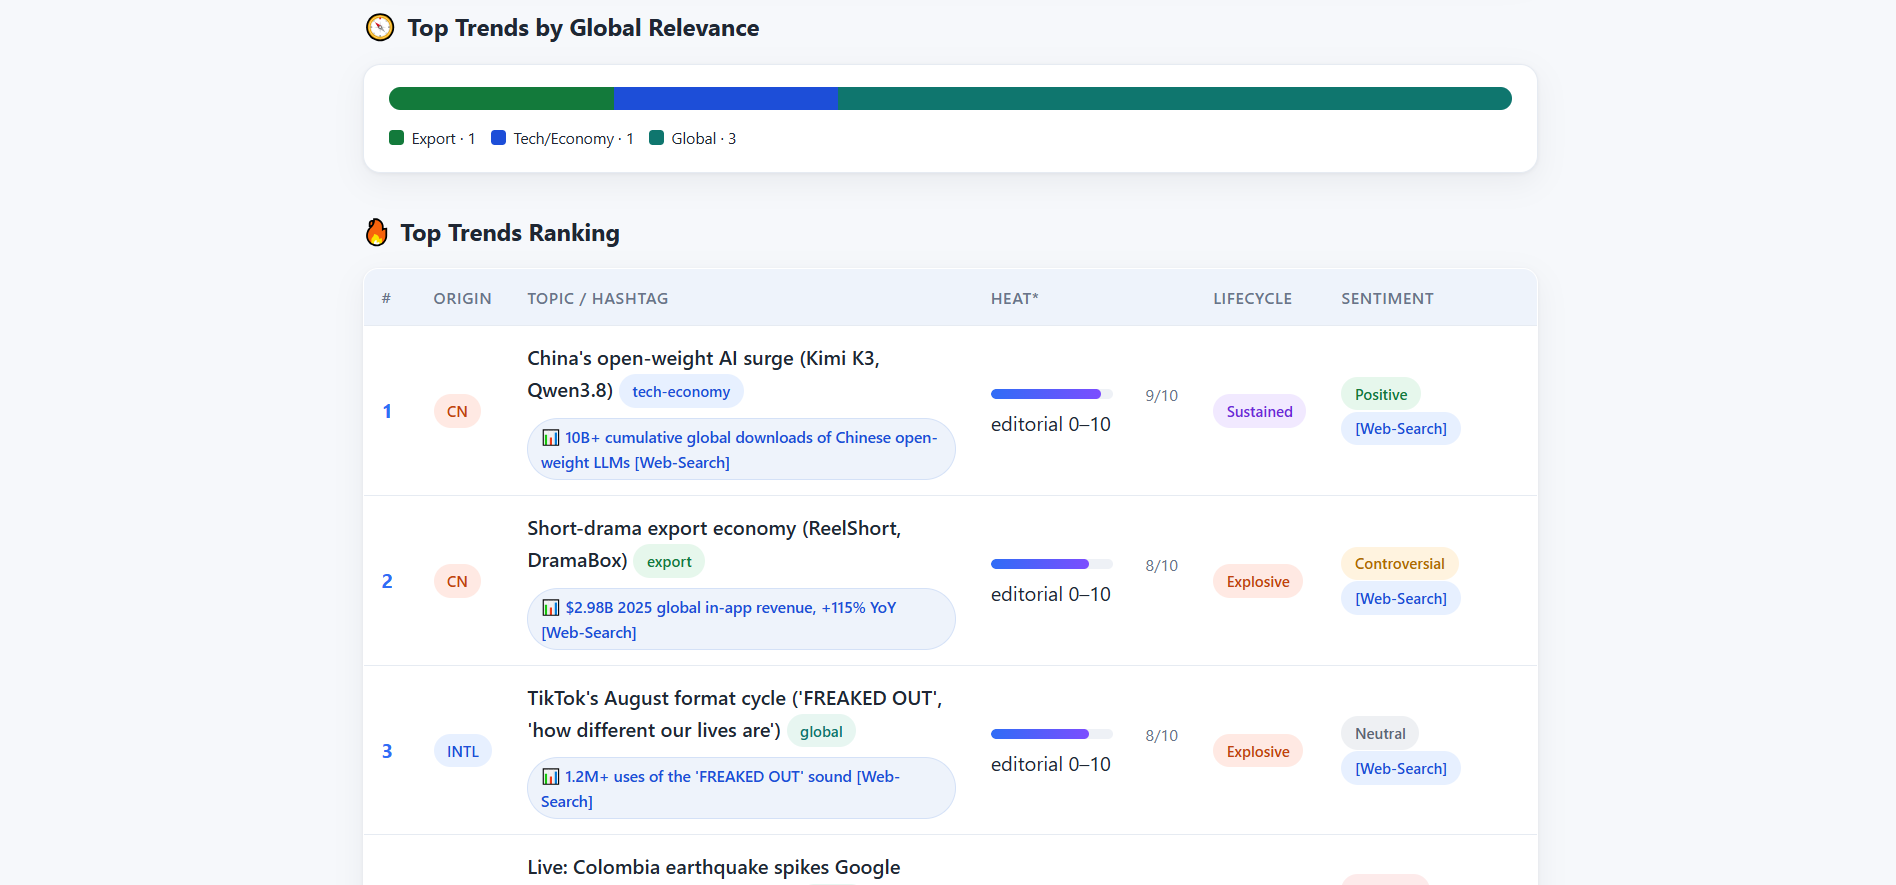Click the tech-economy tag badge

(x=681, y=391)
